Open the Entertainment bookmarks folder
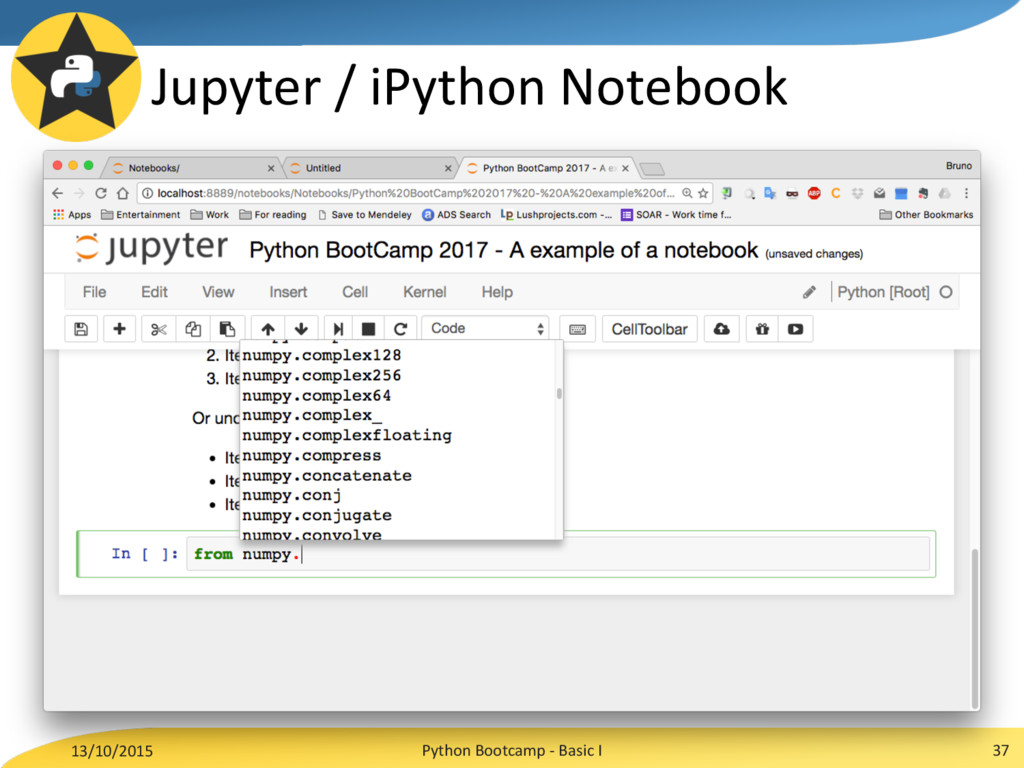The image size is (1024, 768). pos(140,214)
